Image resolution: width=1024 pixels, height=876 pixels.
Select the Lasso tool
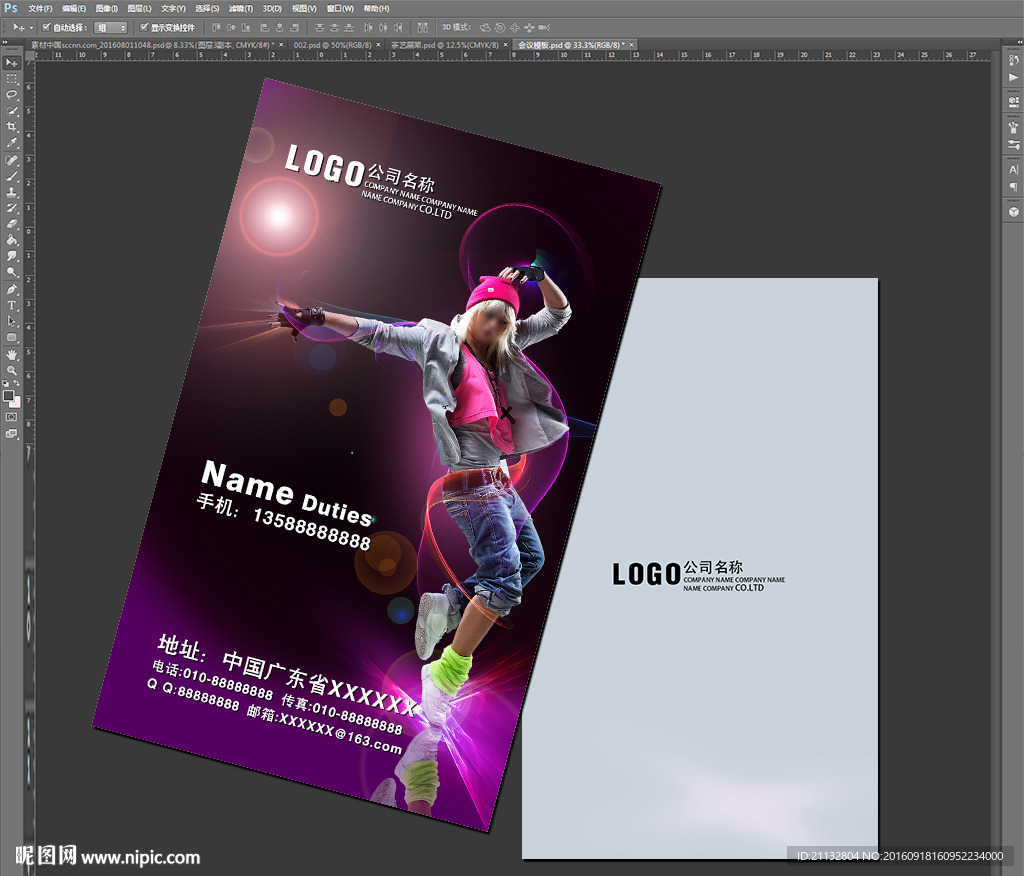pos(12,95)
